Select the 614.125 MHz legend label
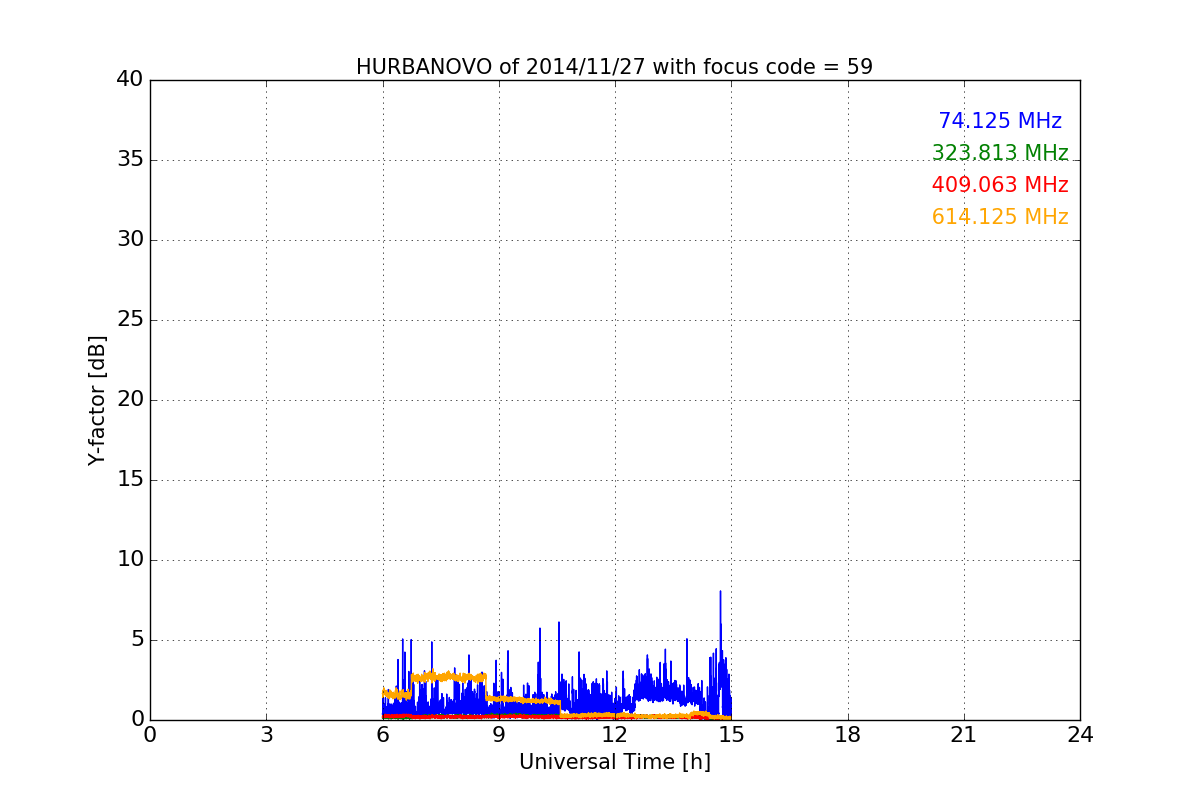Viewport: 1200px width, 800px height. tap(1000, 217)
